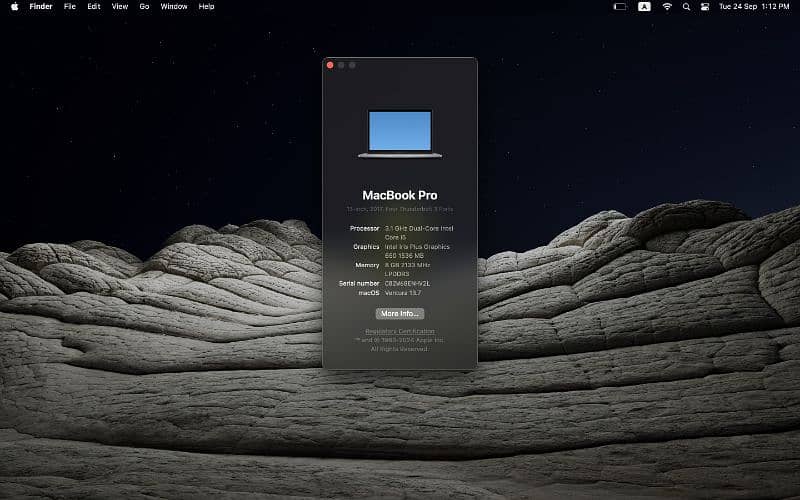Open Spotlight search magnifier

tap(686, 6)
